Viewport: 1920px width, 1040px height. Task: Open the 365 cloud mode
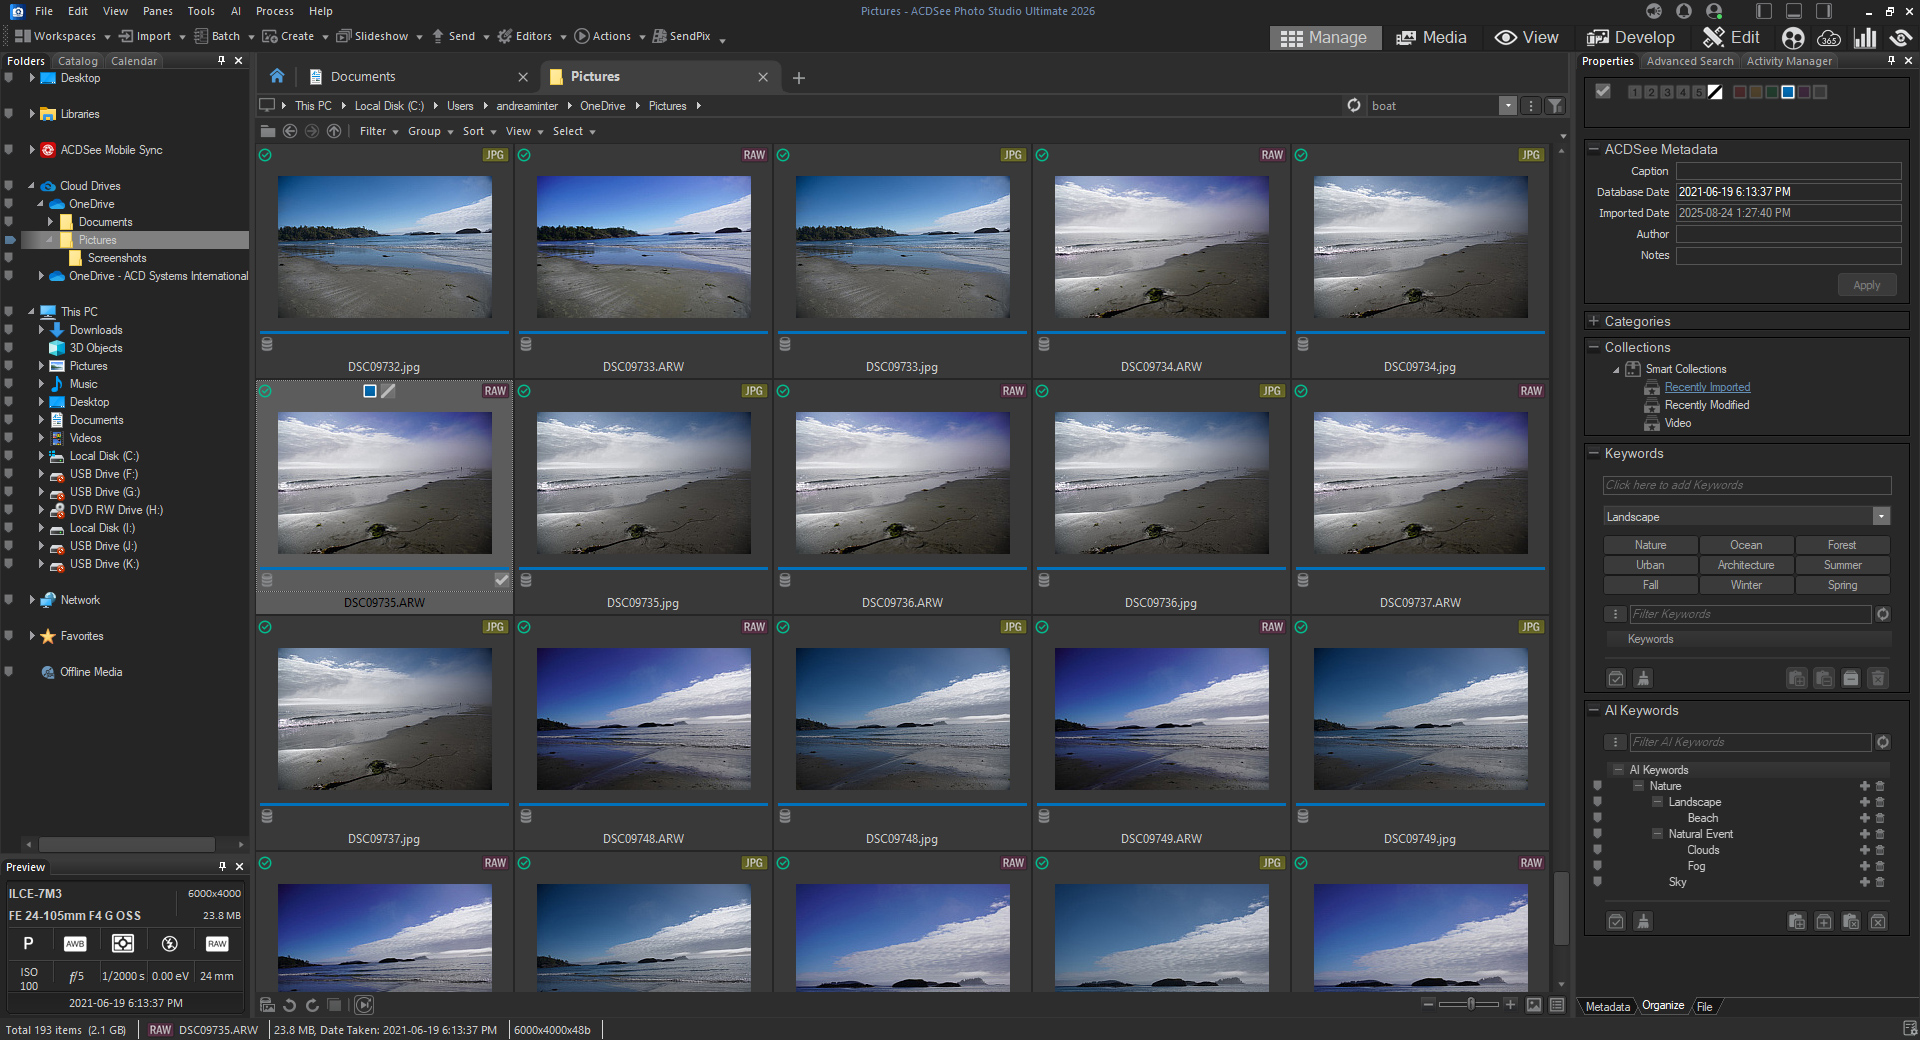[1829, 38]
